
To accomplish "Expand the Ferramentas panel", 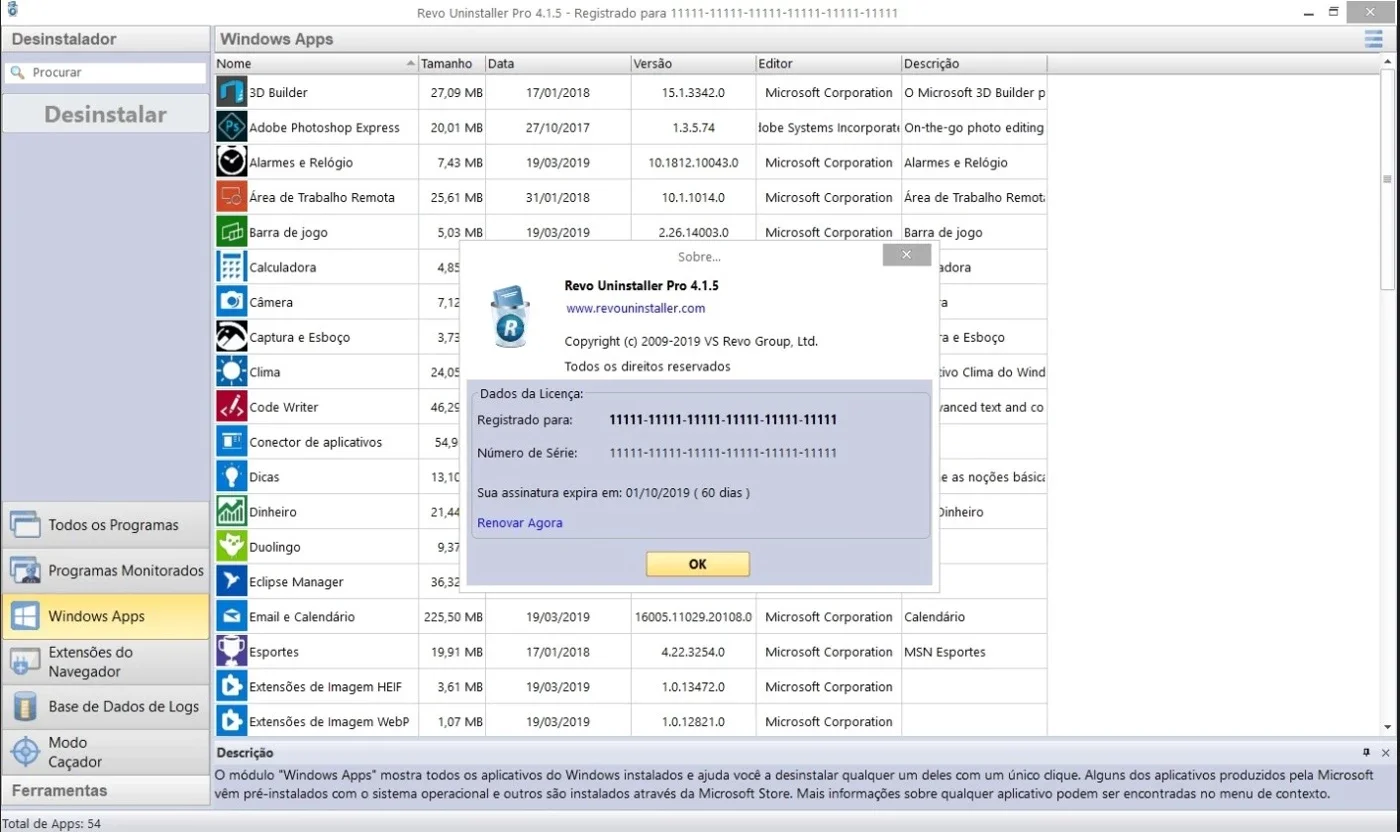I will pyautogui.click(x=105, y=790).
